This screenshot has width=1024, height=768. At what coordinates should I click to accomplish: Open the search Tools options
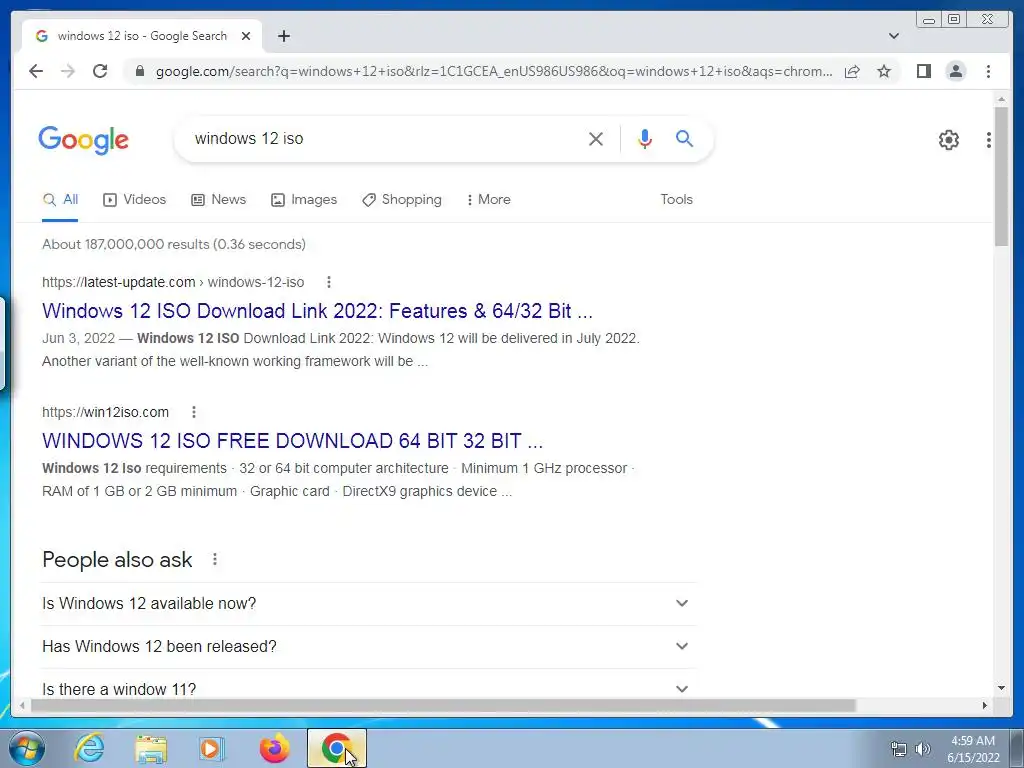point(676,200)
